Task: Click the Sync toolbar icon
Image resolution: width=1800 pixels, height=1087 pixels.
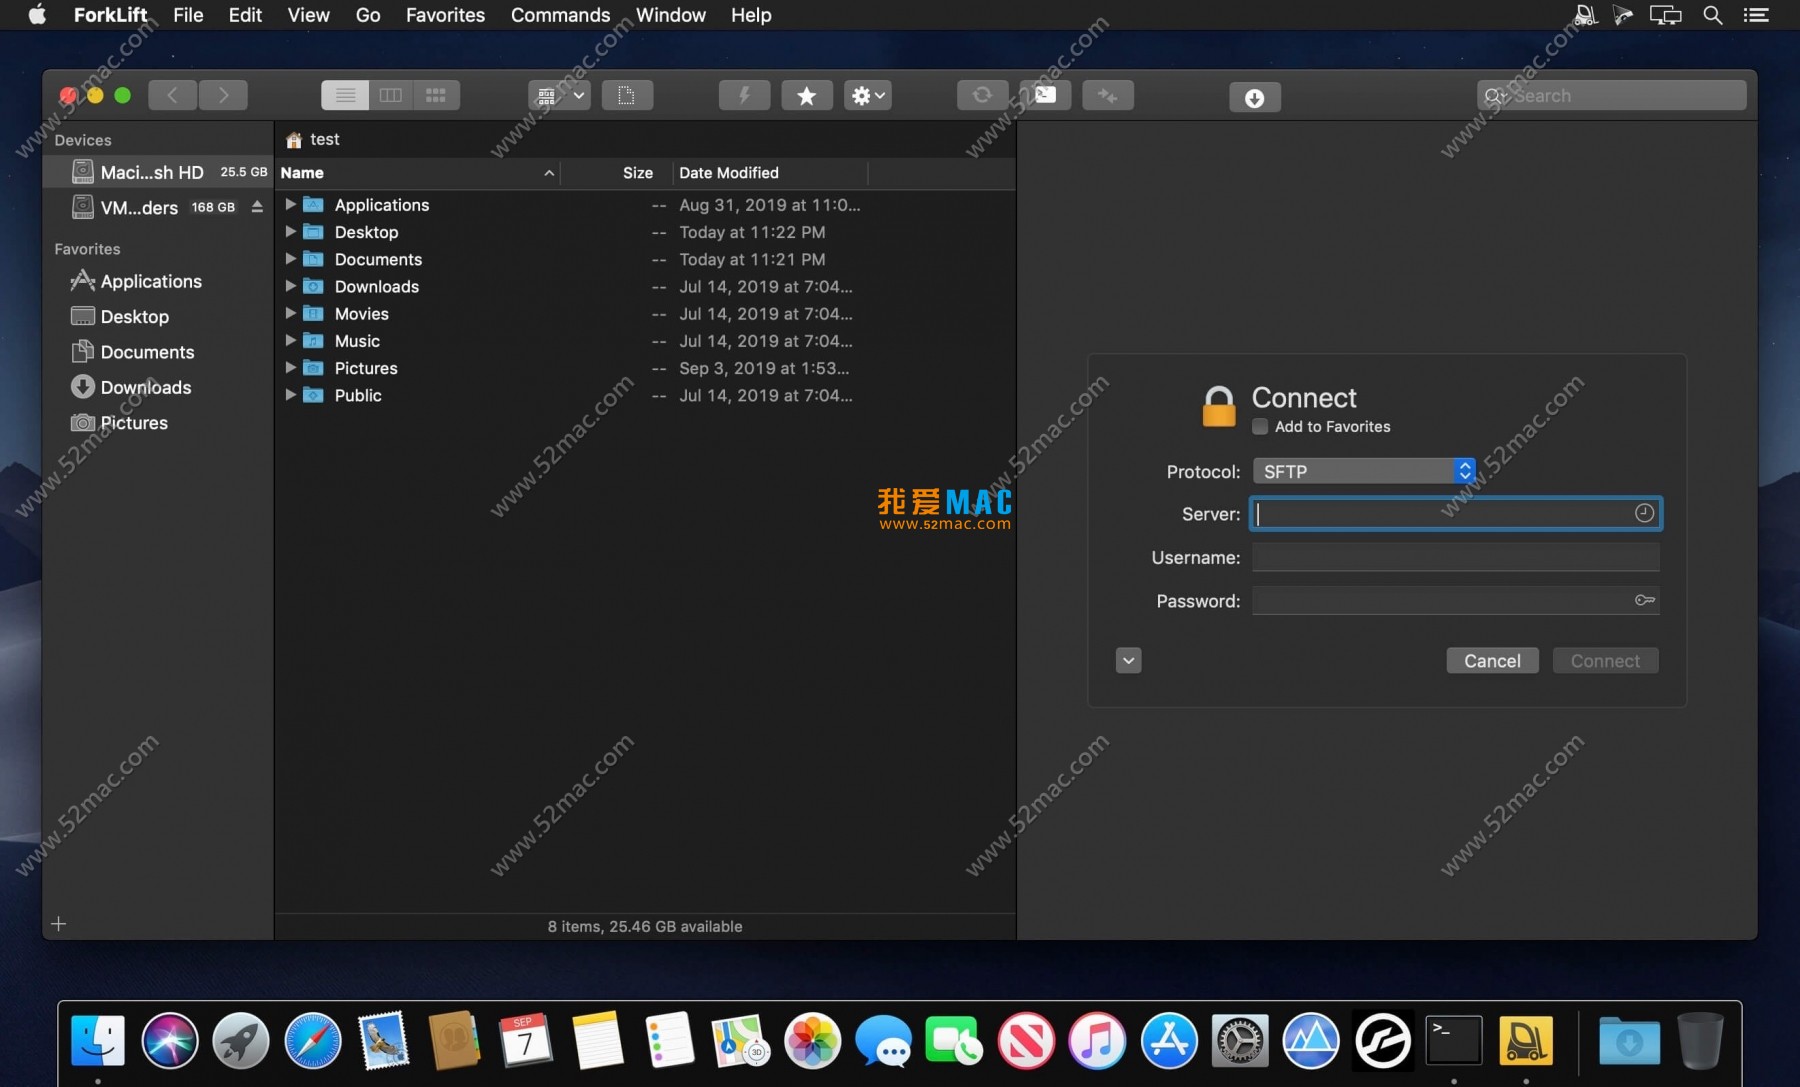Action: tap(982, 95)
